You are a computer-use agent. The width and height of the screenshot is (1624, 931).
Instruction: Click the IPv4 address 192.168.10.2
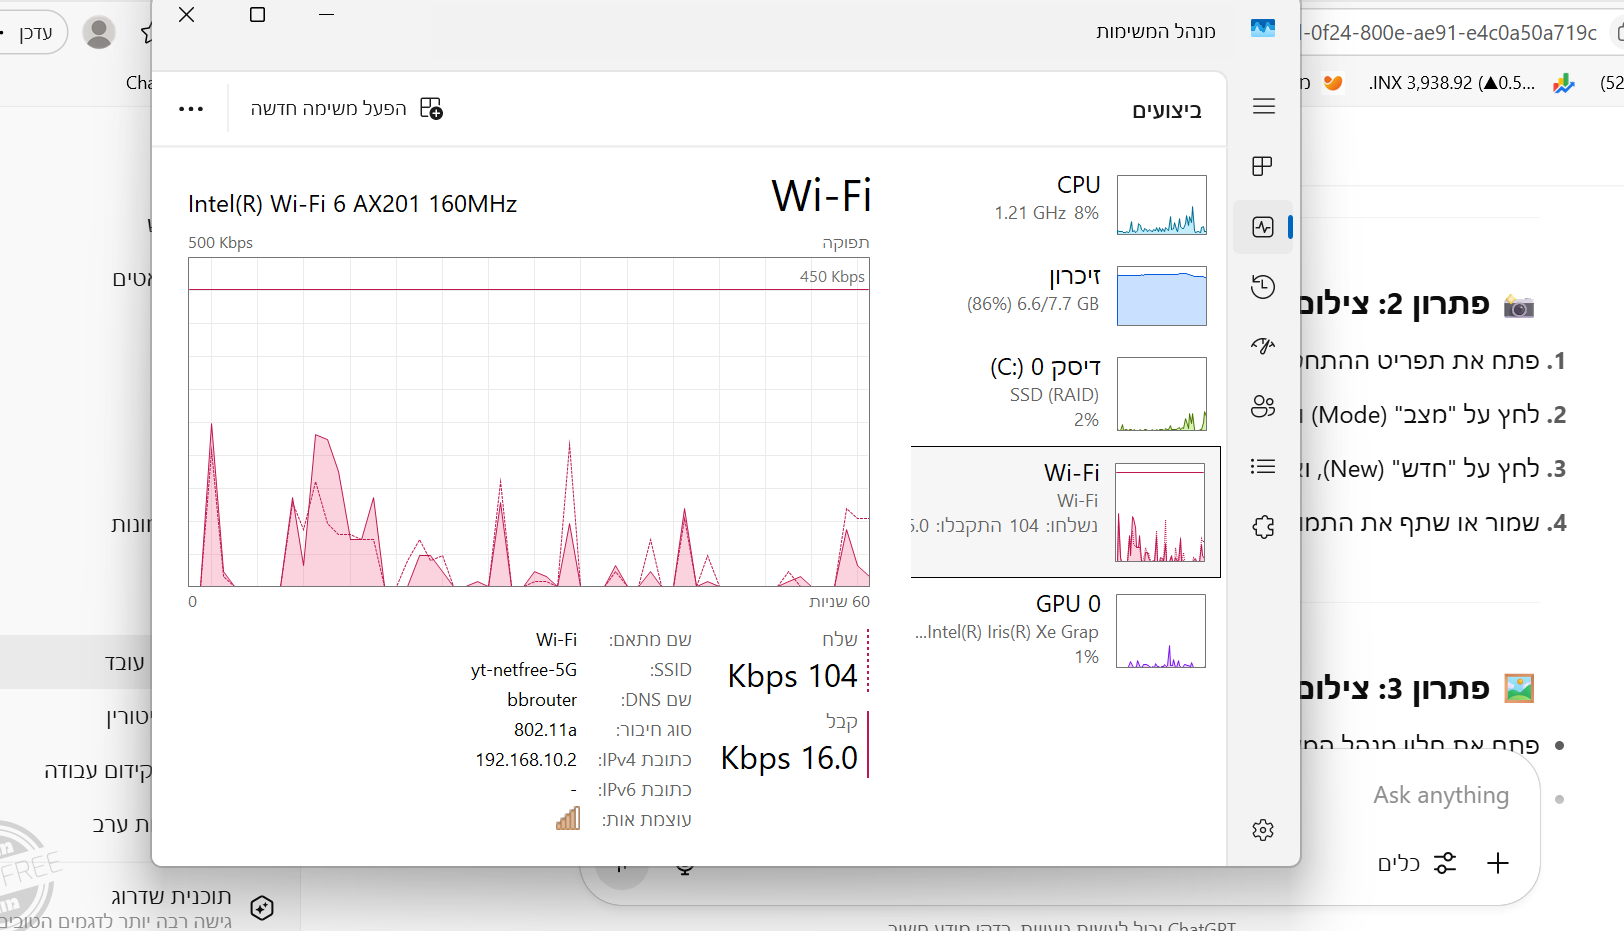[526, 760]
